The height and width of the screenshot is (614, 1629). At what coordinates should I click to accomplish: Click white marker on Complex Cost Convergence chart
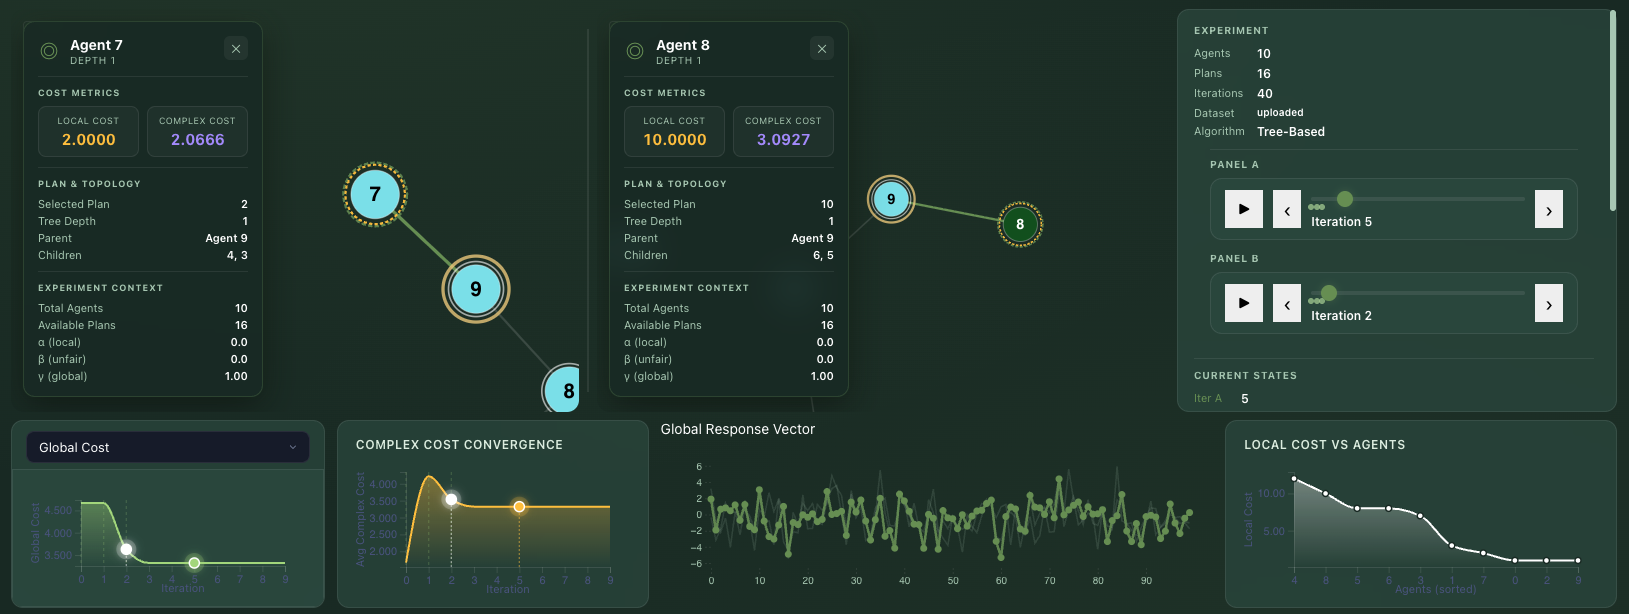pos(451,499)
